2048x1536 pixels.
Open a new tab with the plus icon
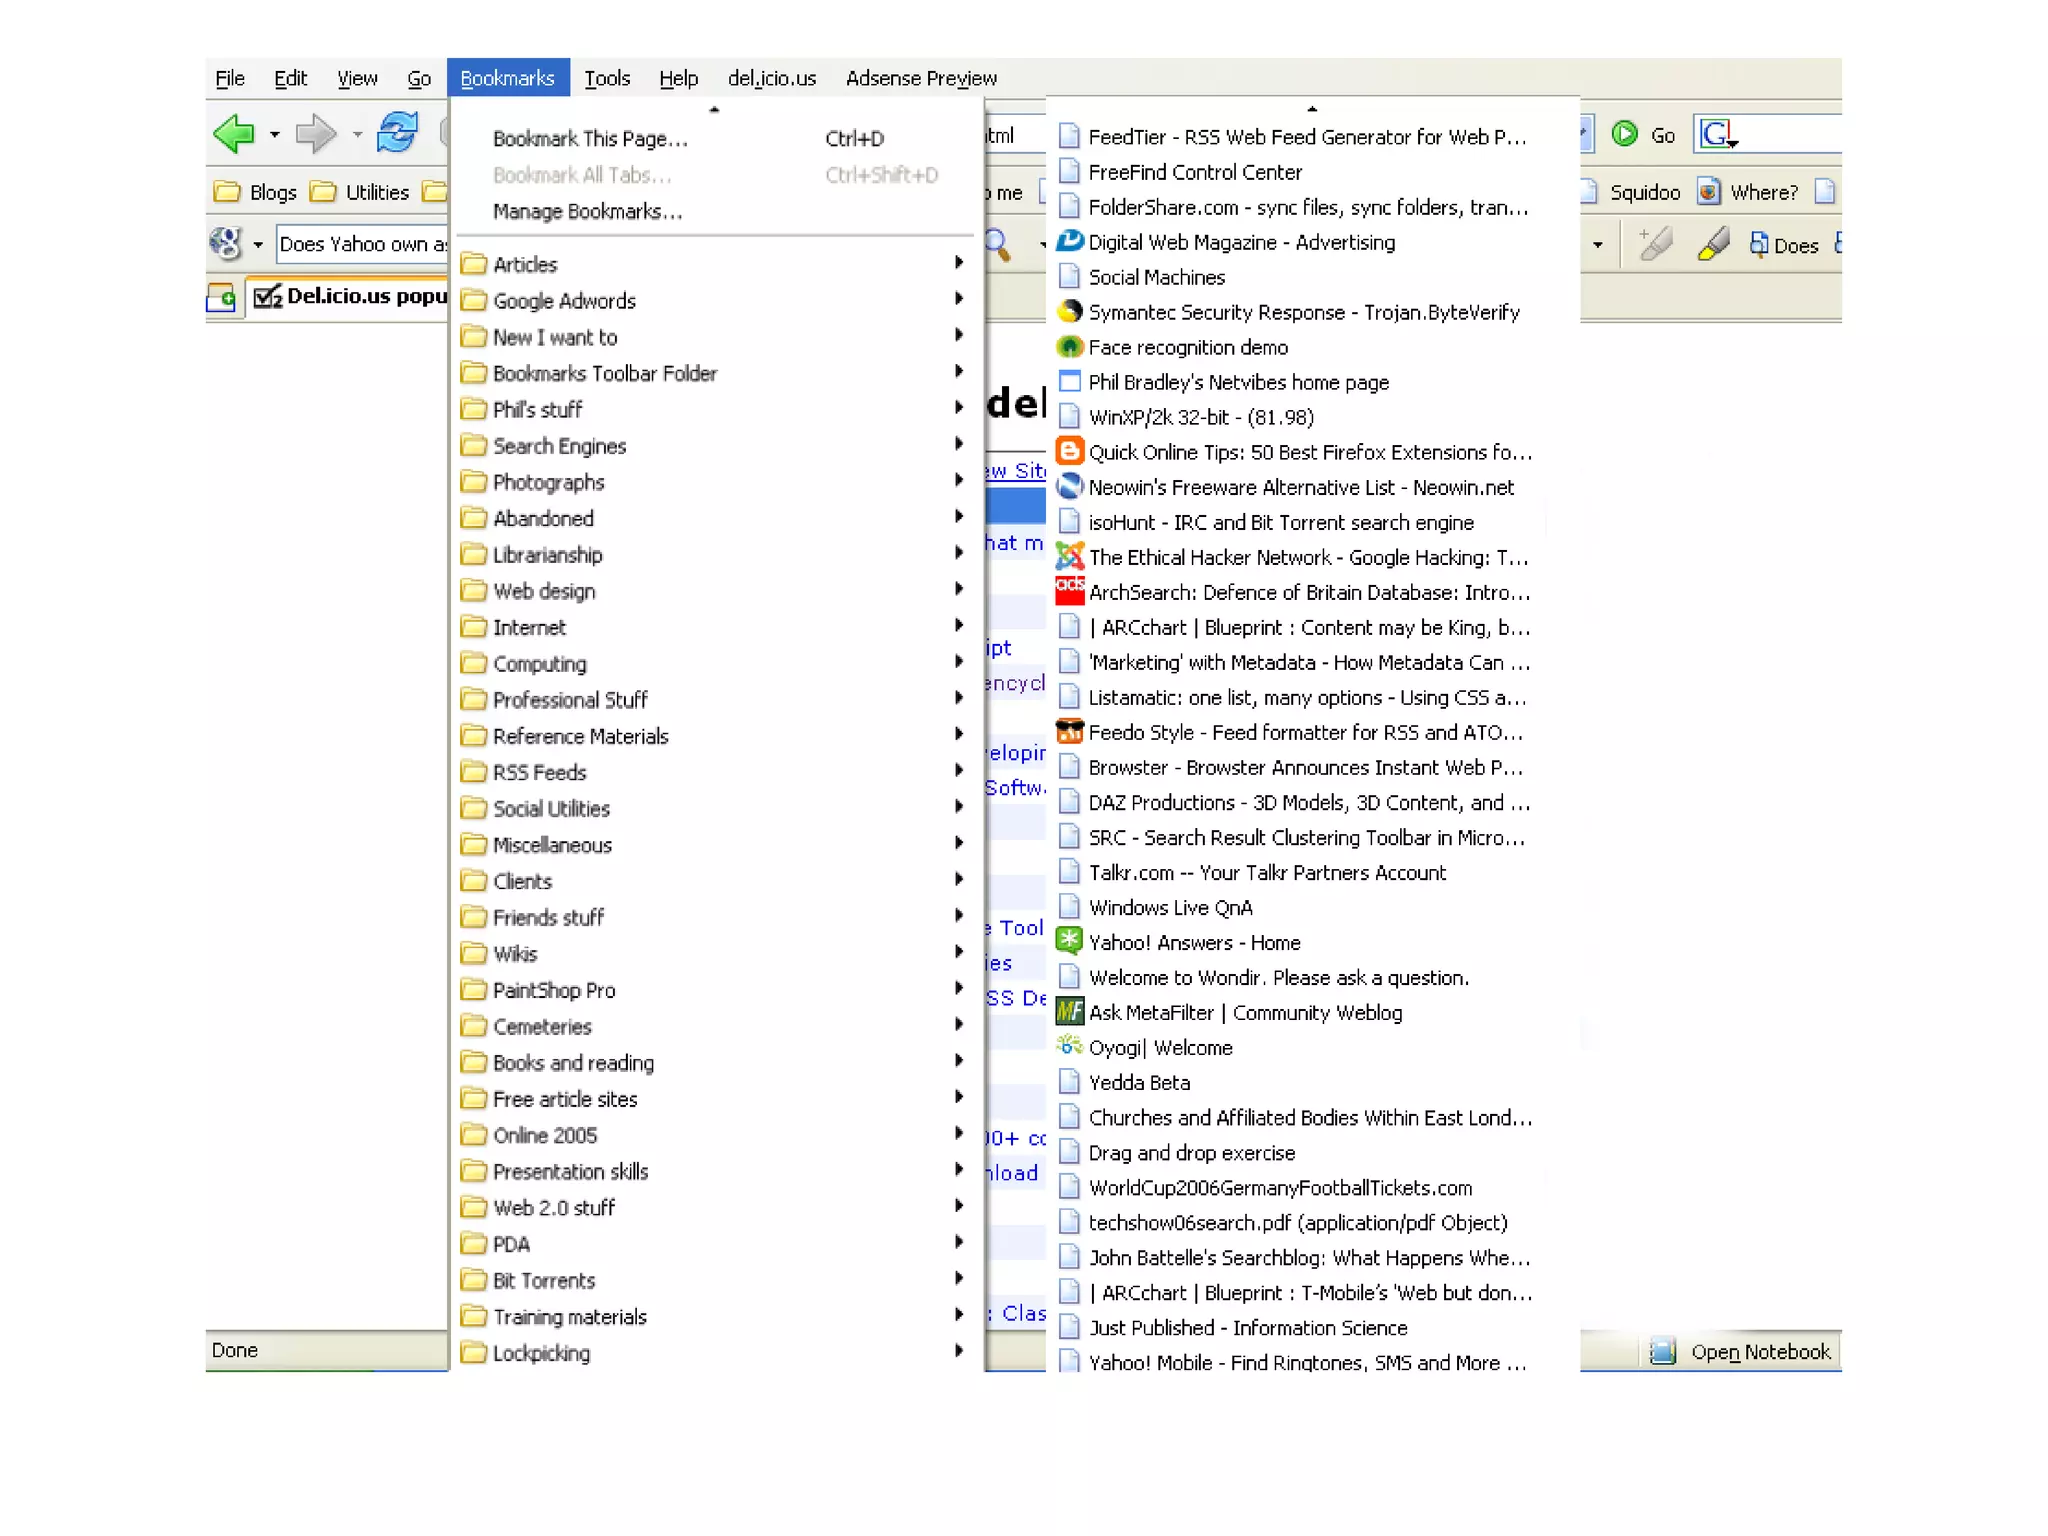point(222,297)
